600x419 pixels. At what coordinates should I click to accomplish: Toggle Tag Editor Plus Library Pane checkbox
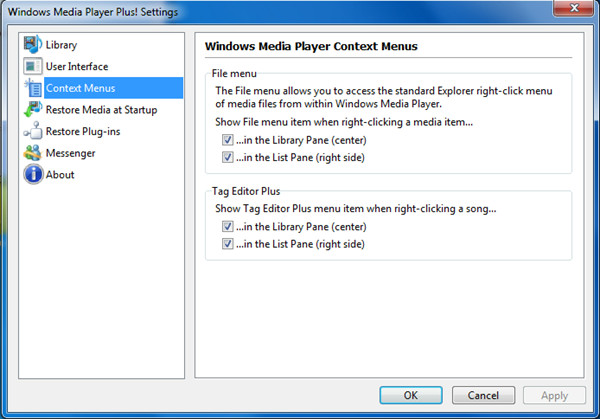click(228, 226)
